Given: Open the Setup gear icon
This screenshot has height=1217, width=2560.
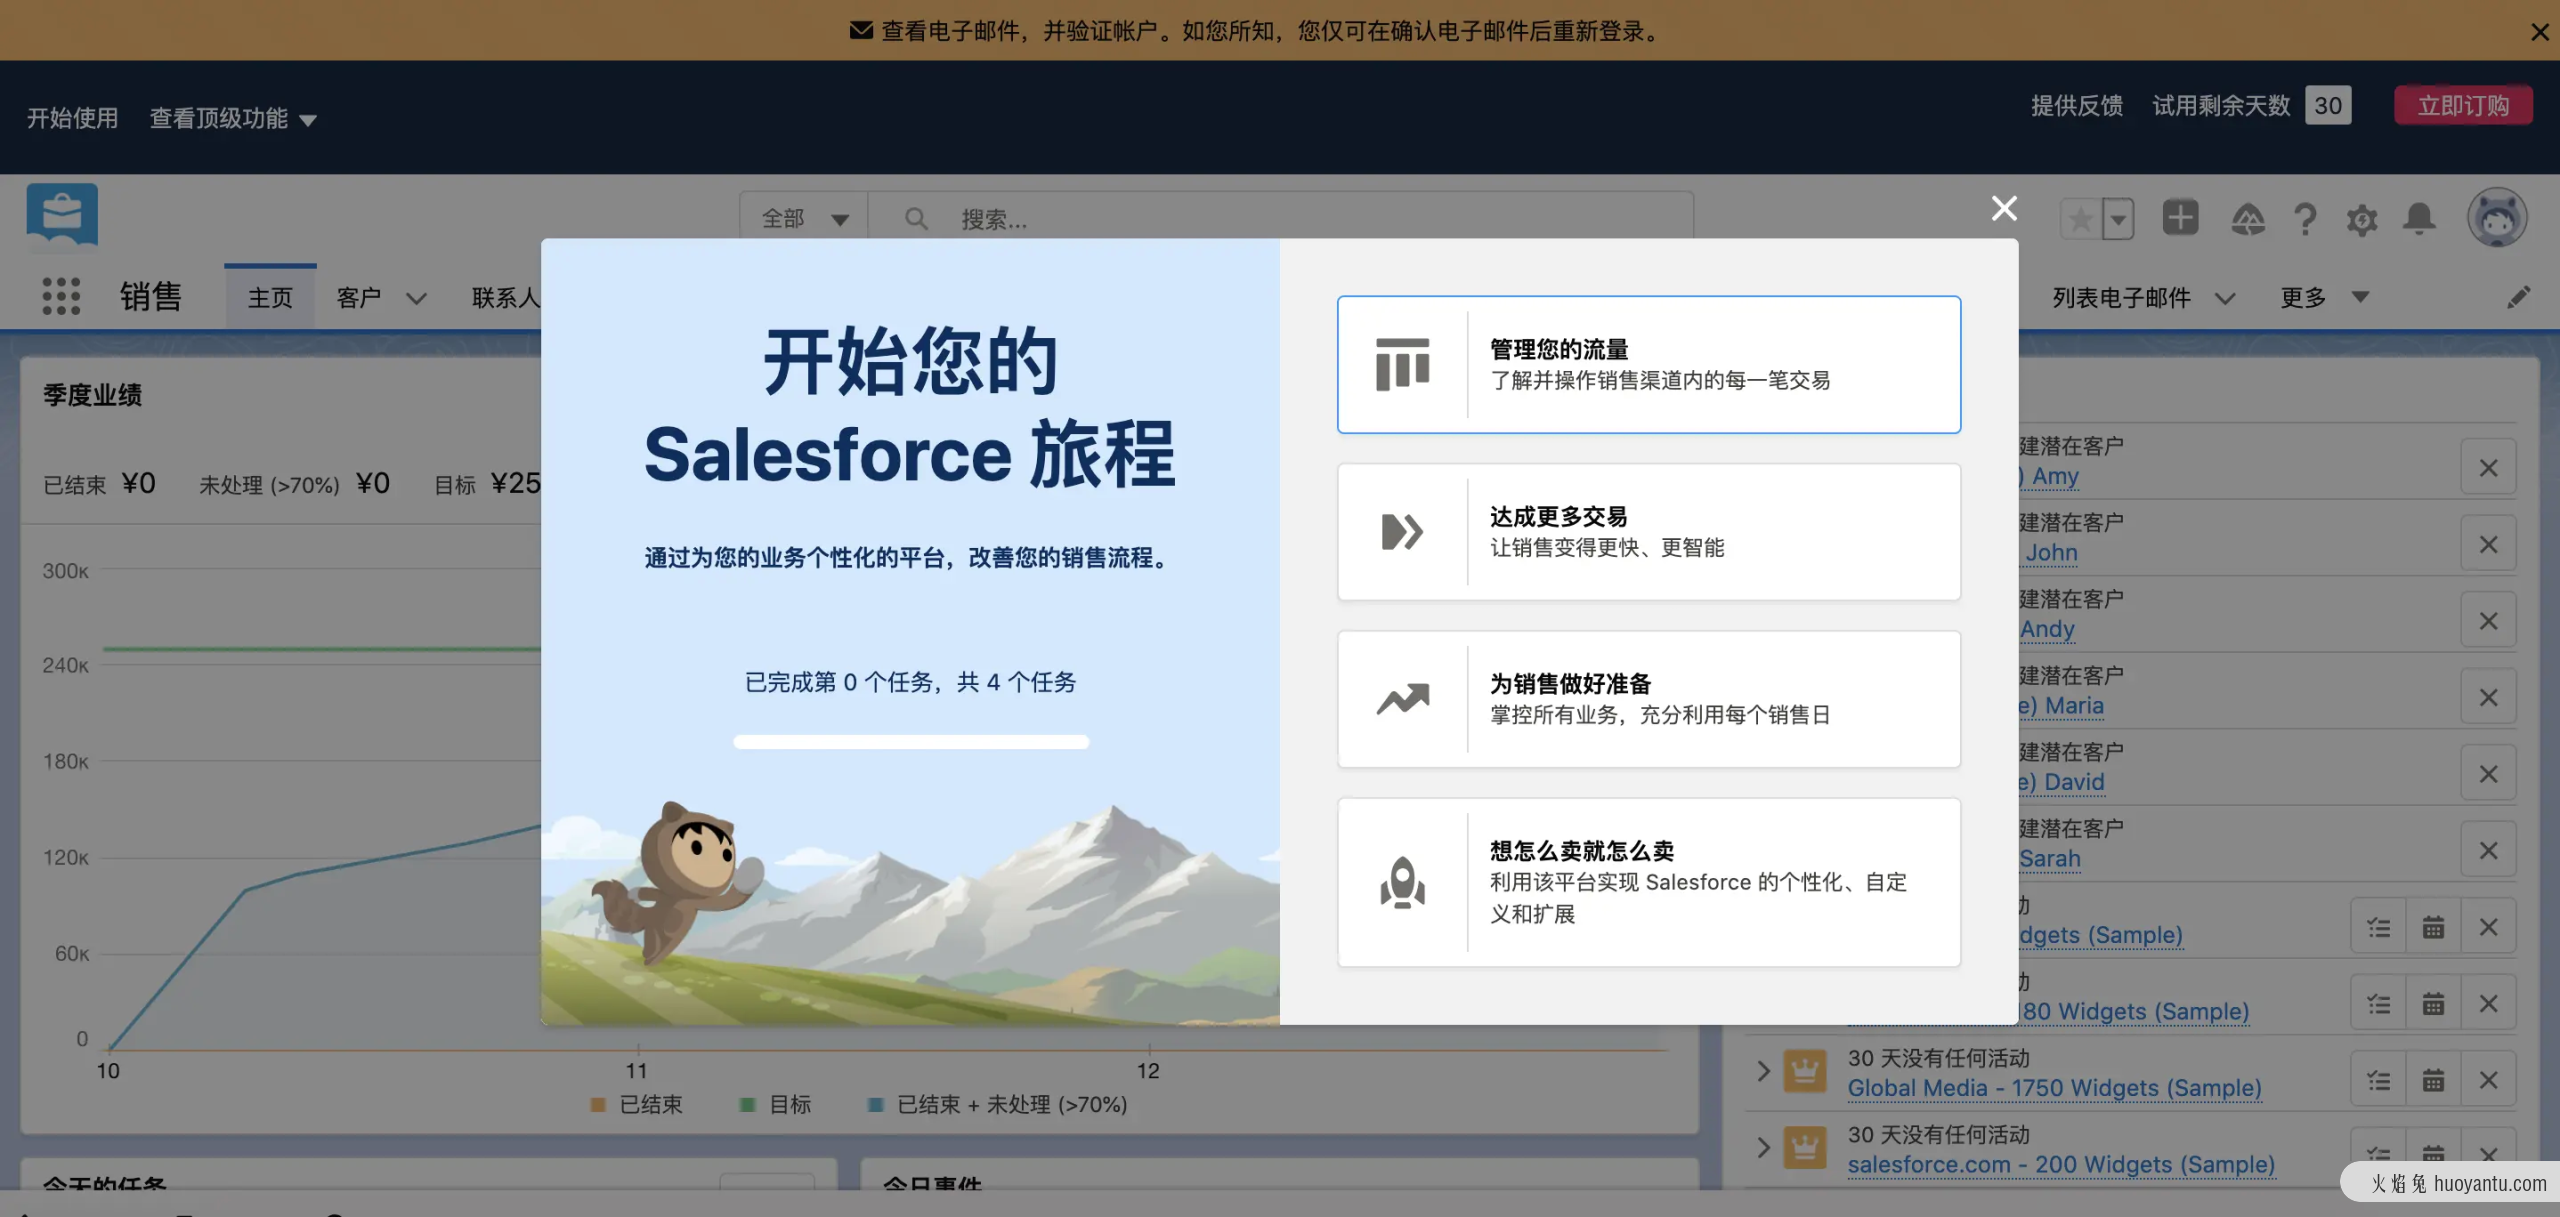Looking at the screenshot, I should click(x=2362, y=219).
